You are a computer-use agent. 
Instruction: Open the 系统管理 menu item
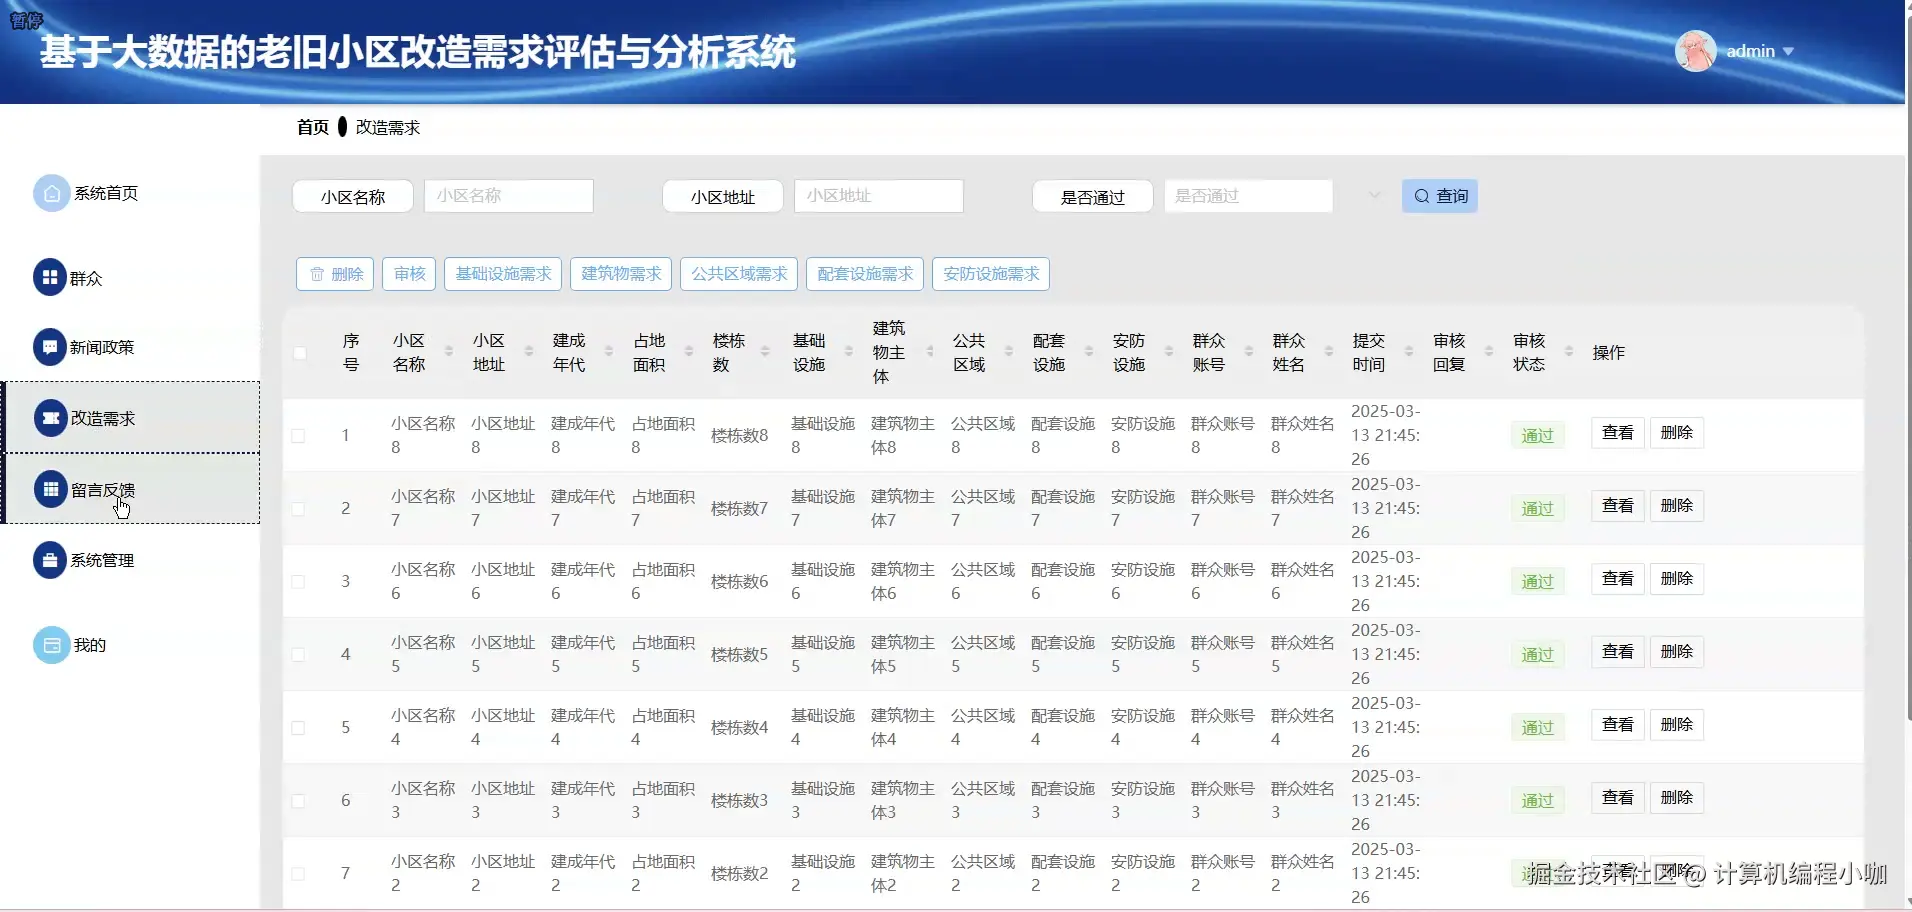102,561
